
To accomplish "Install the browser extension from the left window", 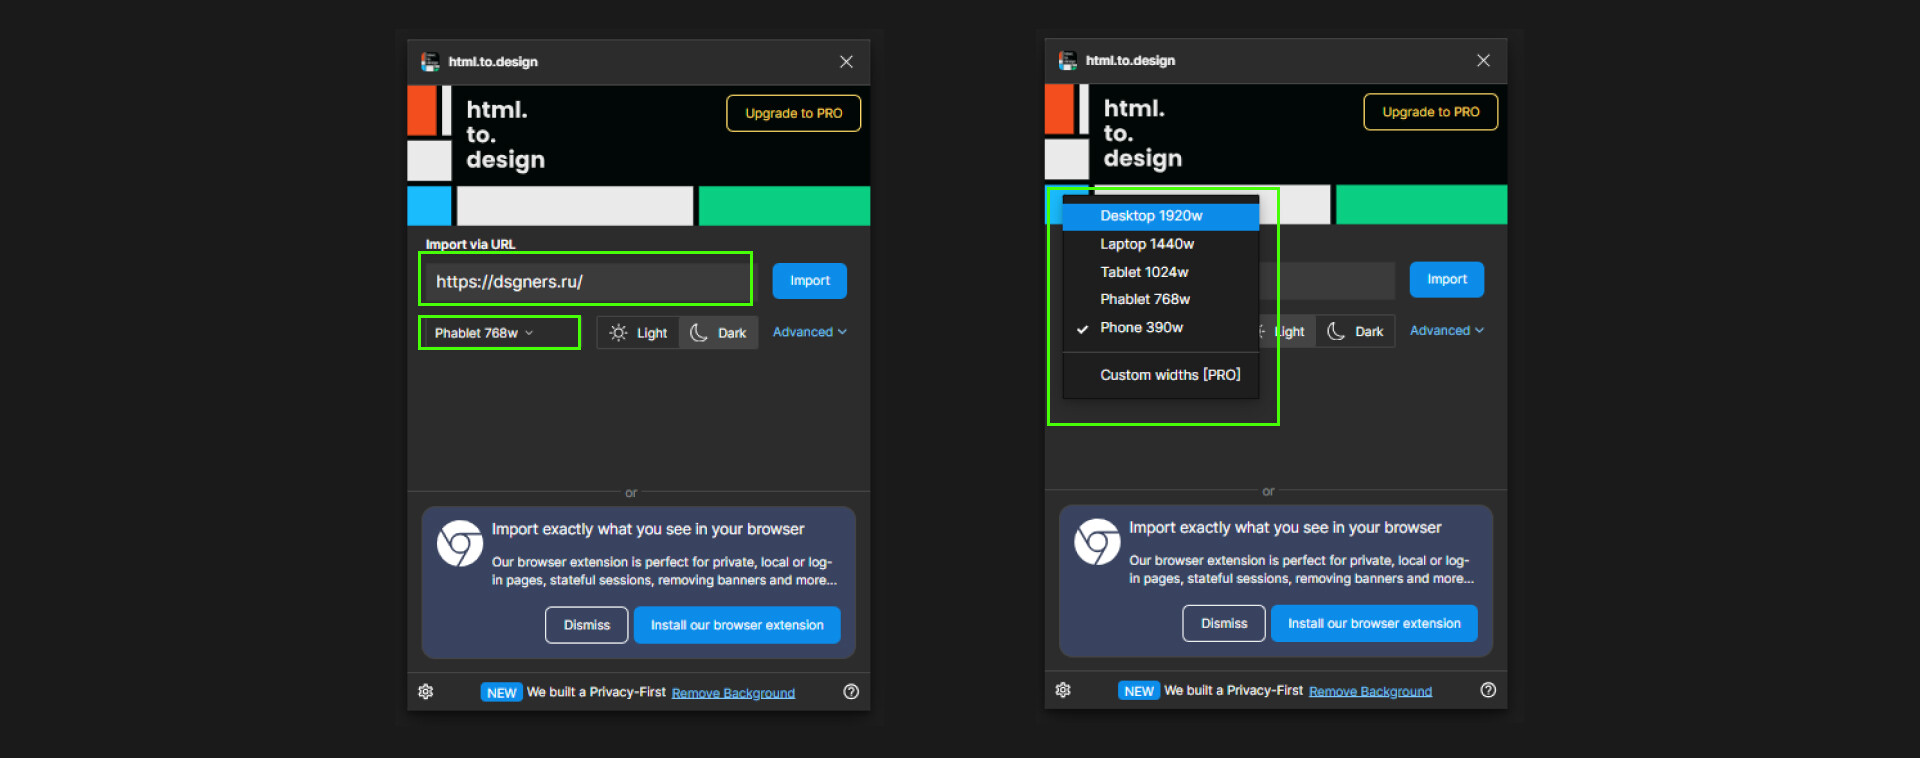I will 737,625.
